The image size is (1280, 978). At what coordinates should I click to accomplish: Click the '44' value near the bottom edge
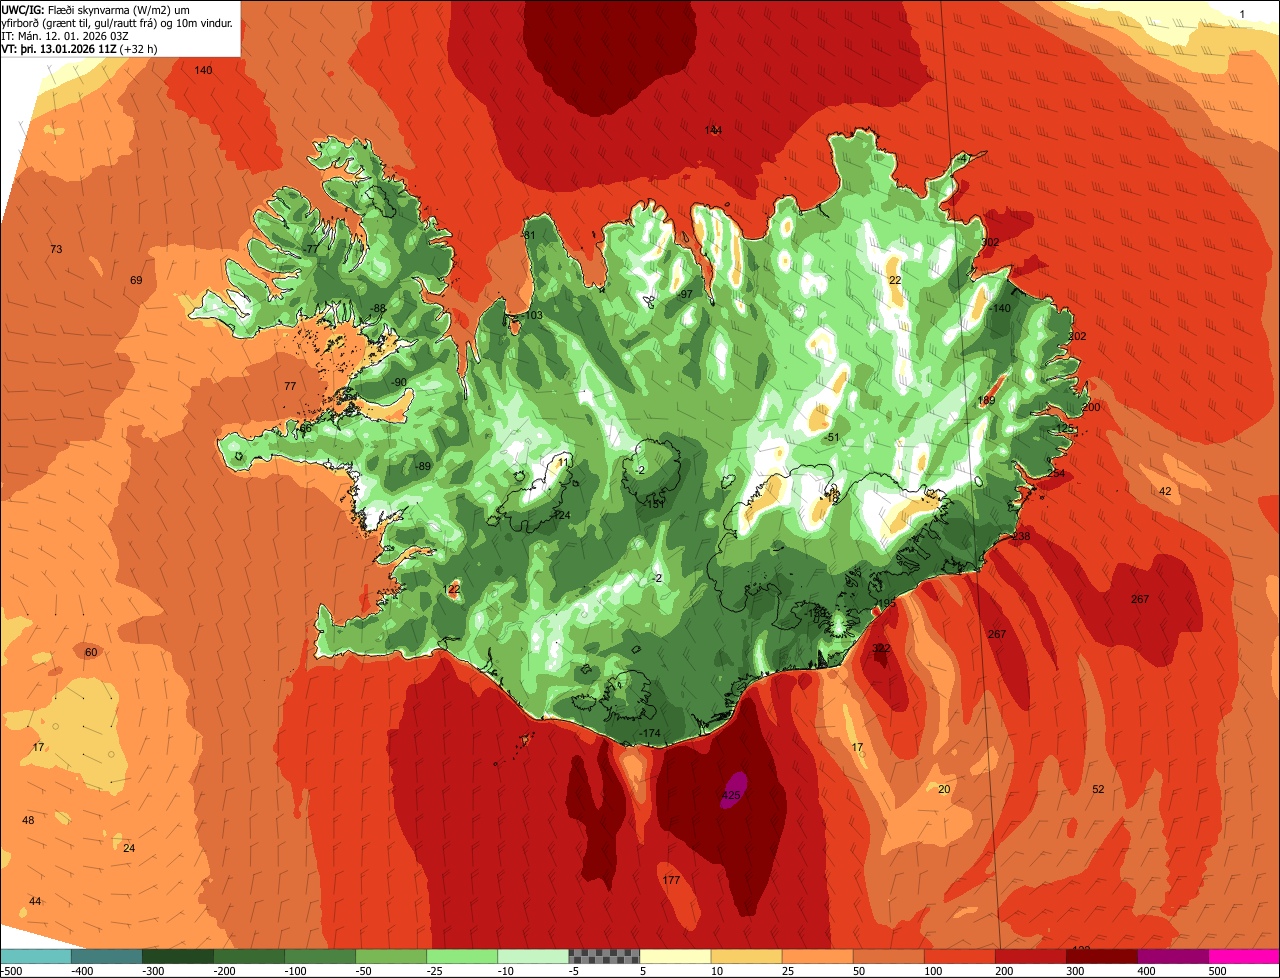[x=35, y=901]
